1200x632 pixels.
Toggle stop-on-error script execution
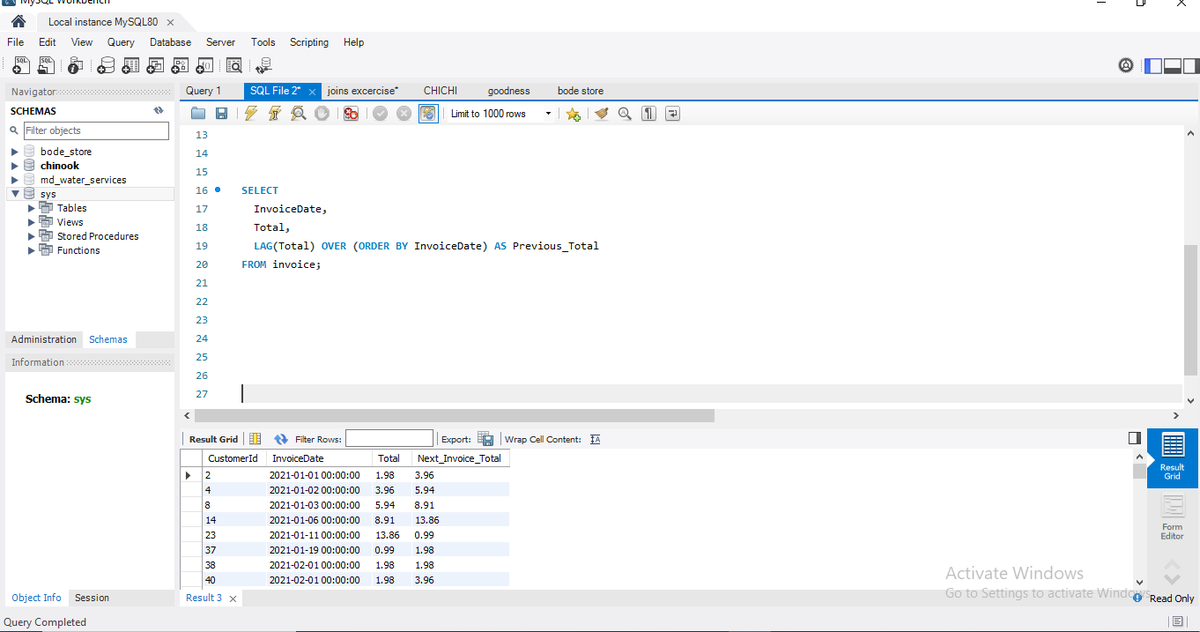(351, 114)
